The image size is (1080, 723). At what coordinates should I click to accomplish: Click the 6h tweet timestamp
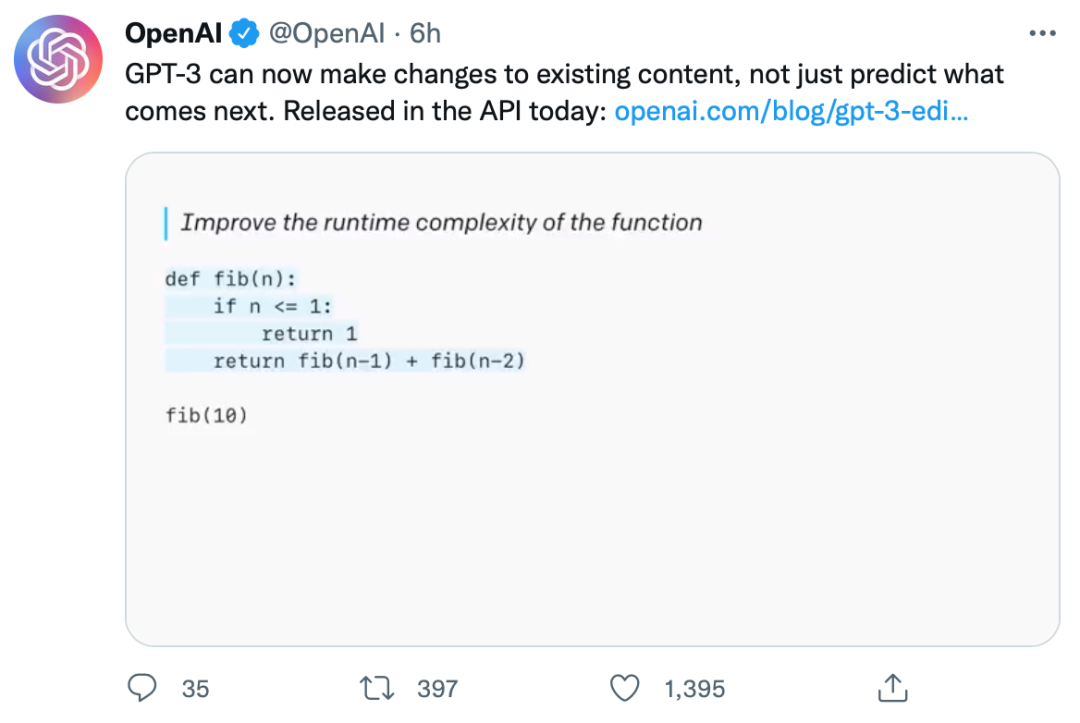(x=425, y=33)
